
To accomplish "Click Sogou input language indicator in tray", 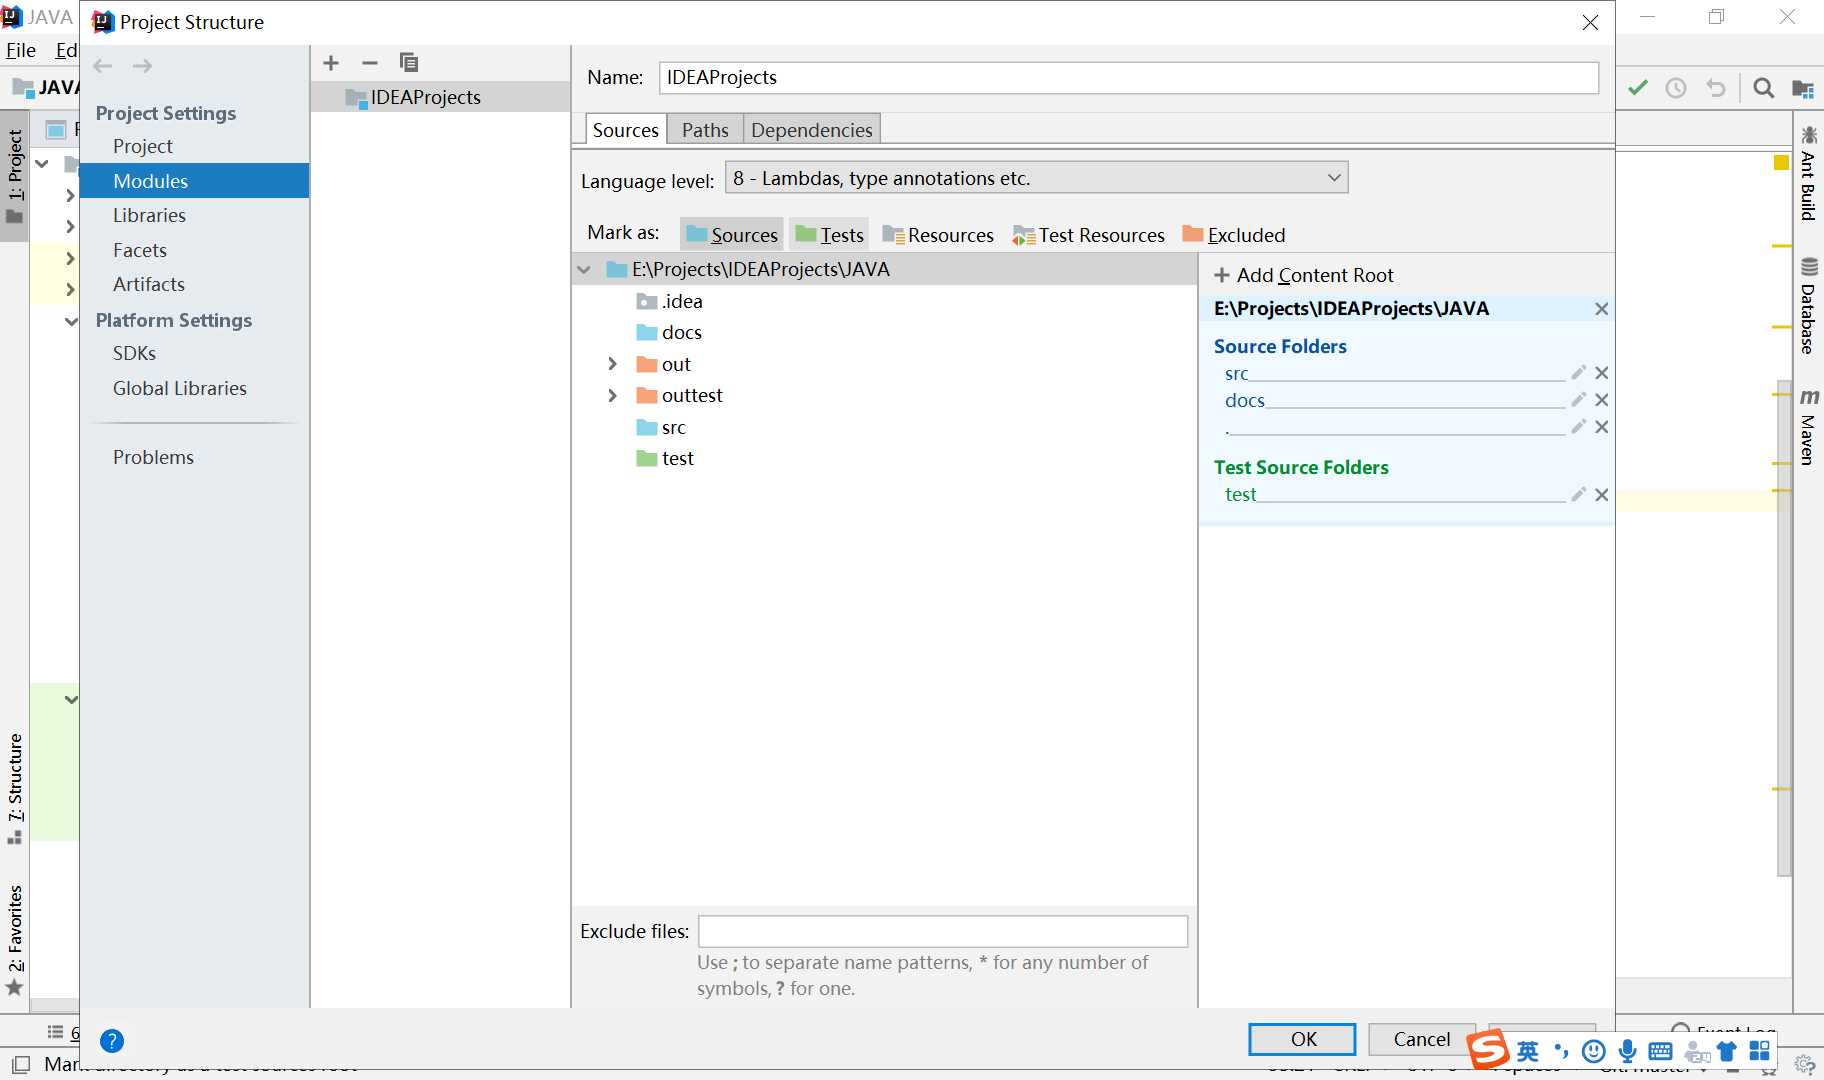I will point(1528,1051).
